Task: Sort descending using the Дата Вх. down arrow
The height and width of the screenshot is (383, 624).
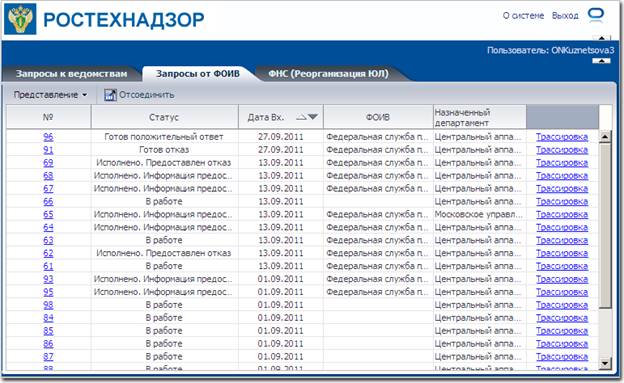Action: click(x=313, y=117)
